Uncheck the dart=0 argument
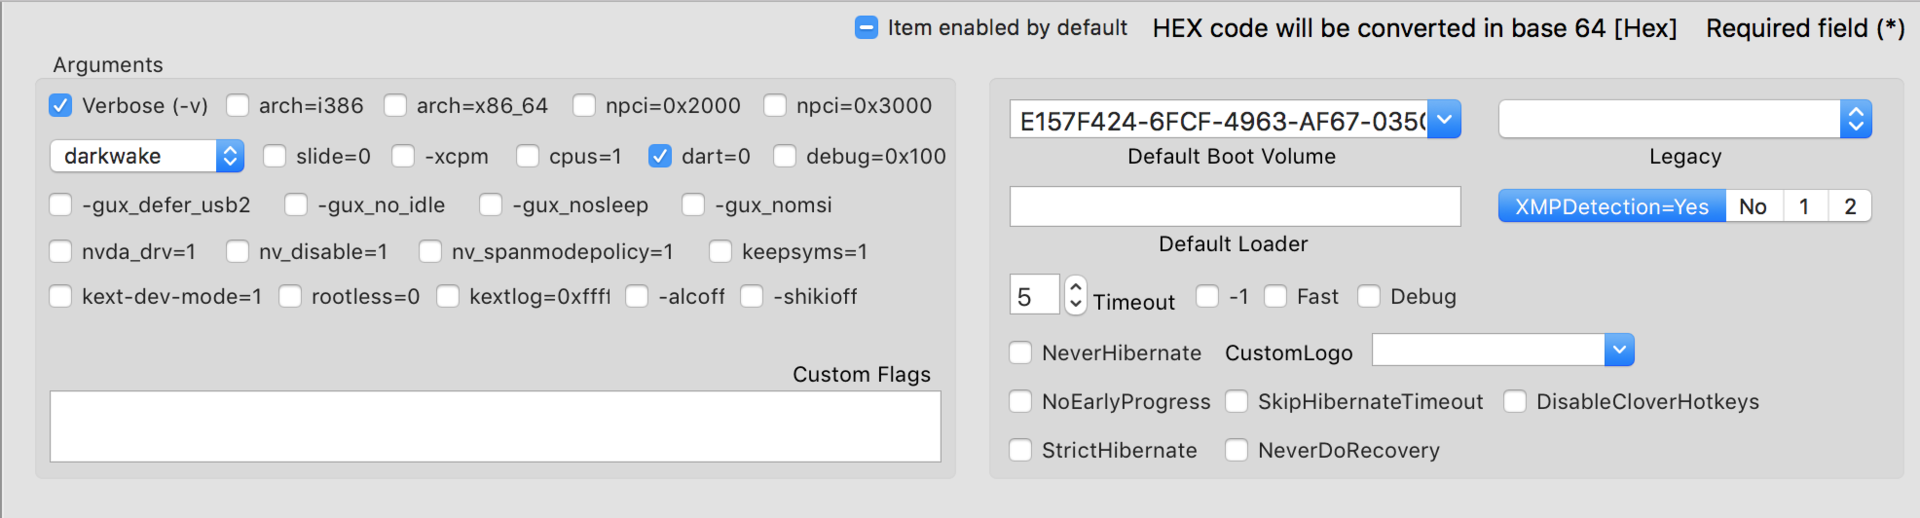Viewport: 1920px width, 518px height. click(660, 156)
